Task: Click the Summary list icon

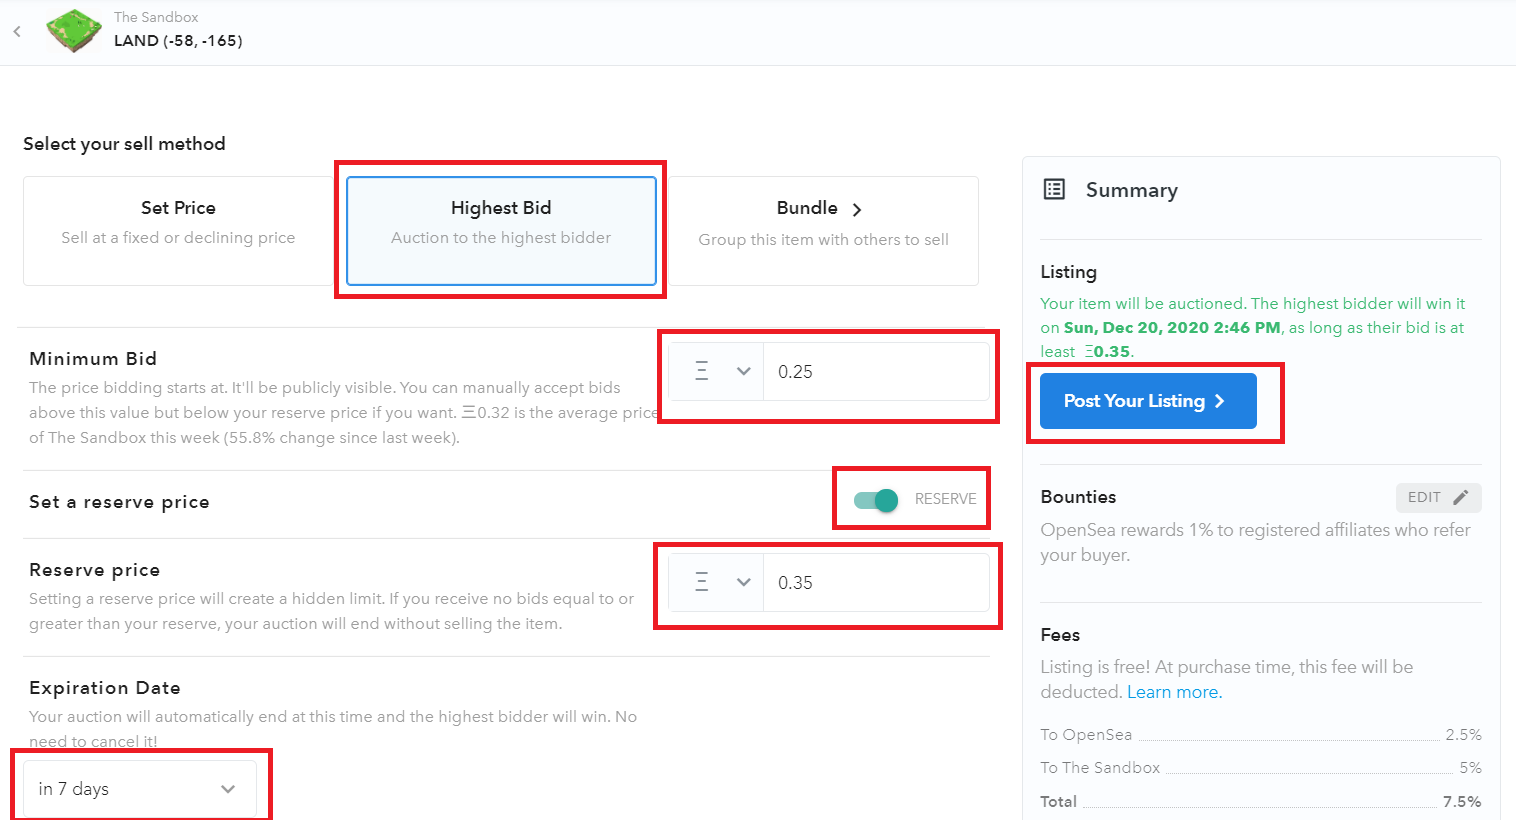Action: pos(1054,189)
